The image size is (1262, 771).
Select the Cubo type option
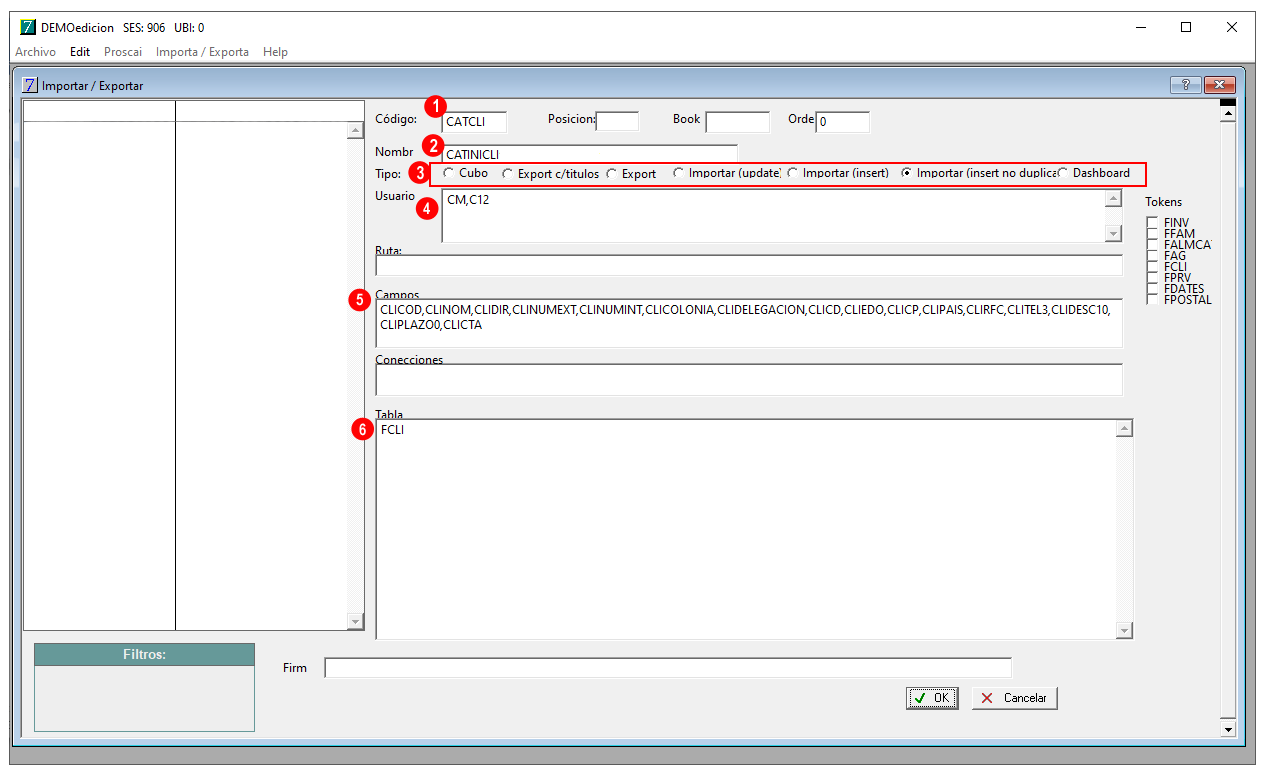tap(448, 173)
